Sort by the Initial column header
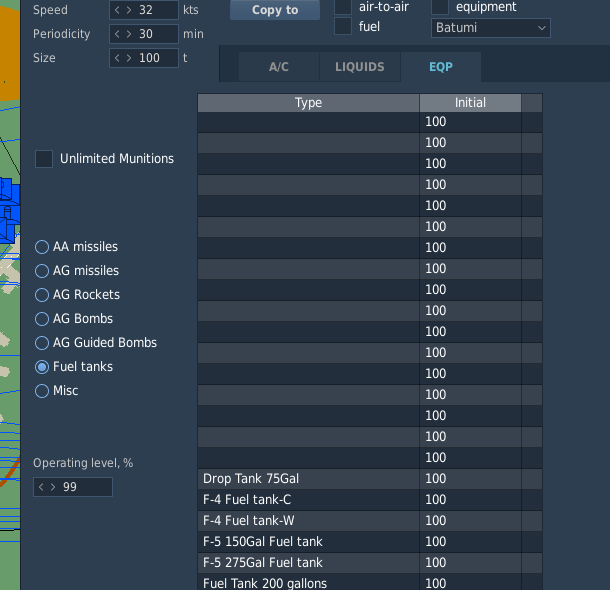Screen dimensions: 610x590 [x=470, y=103]
